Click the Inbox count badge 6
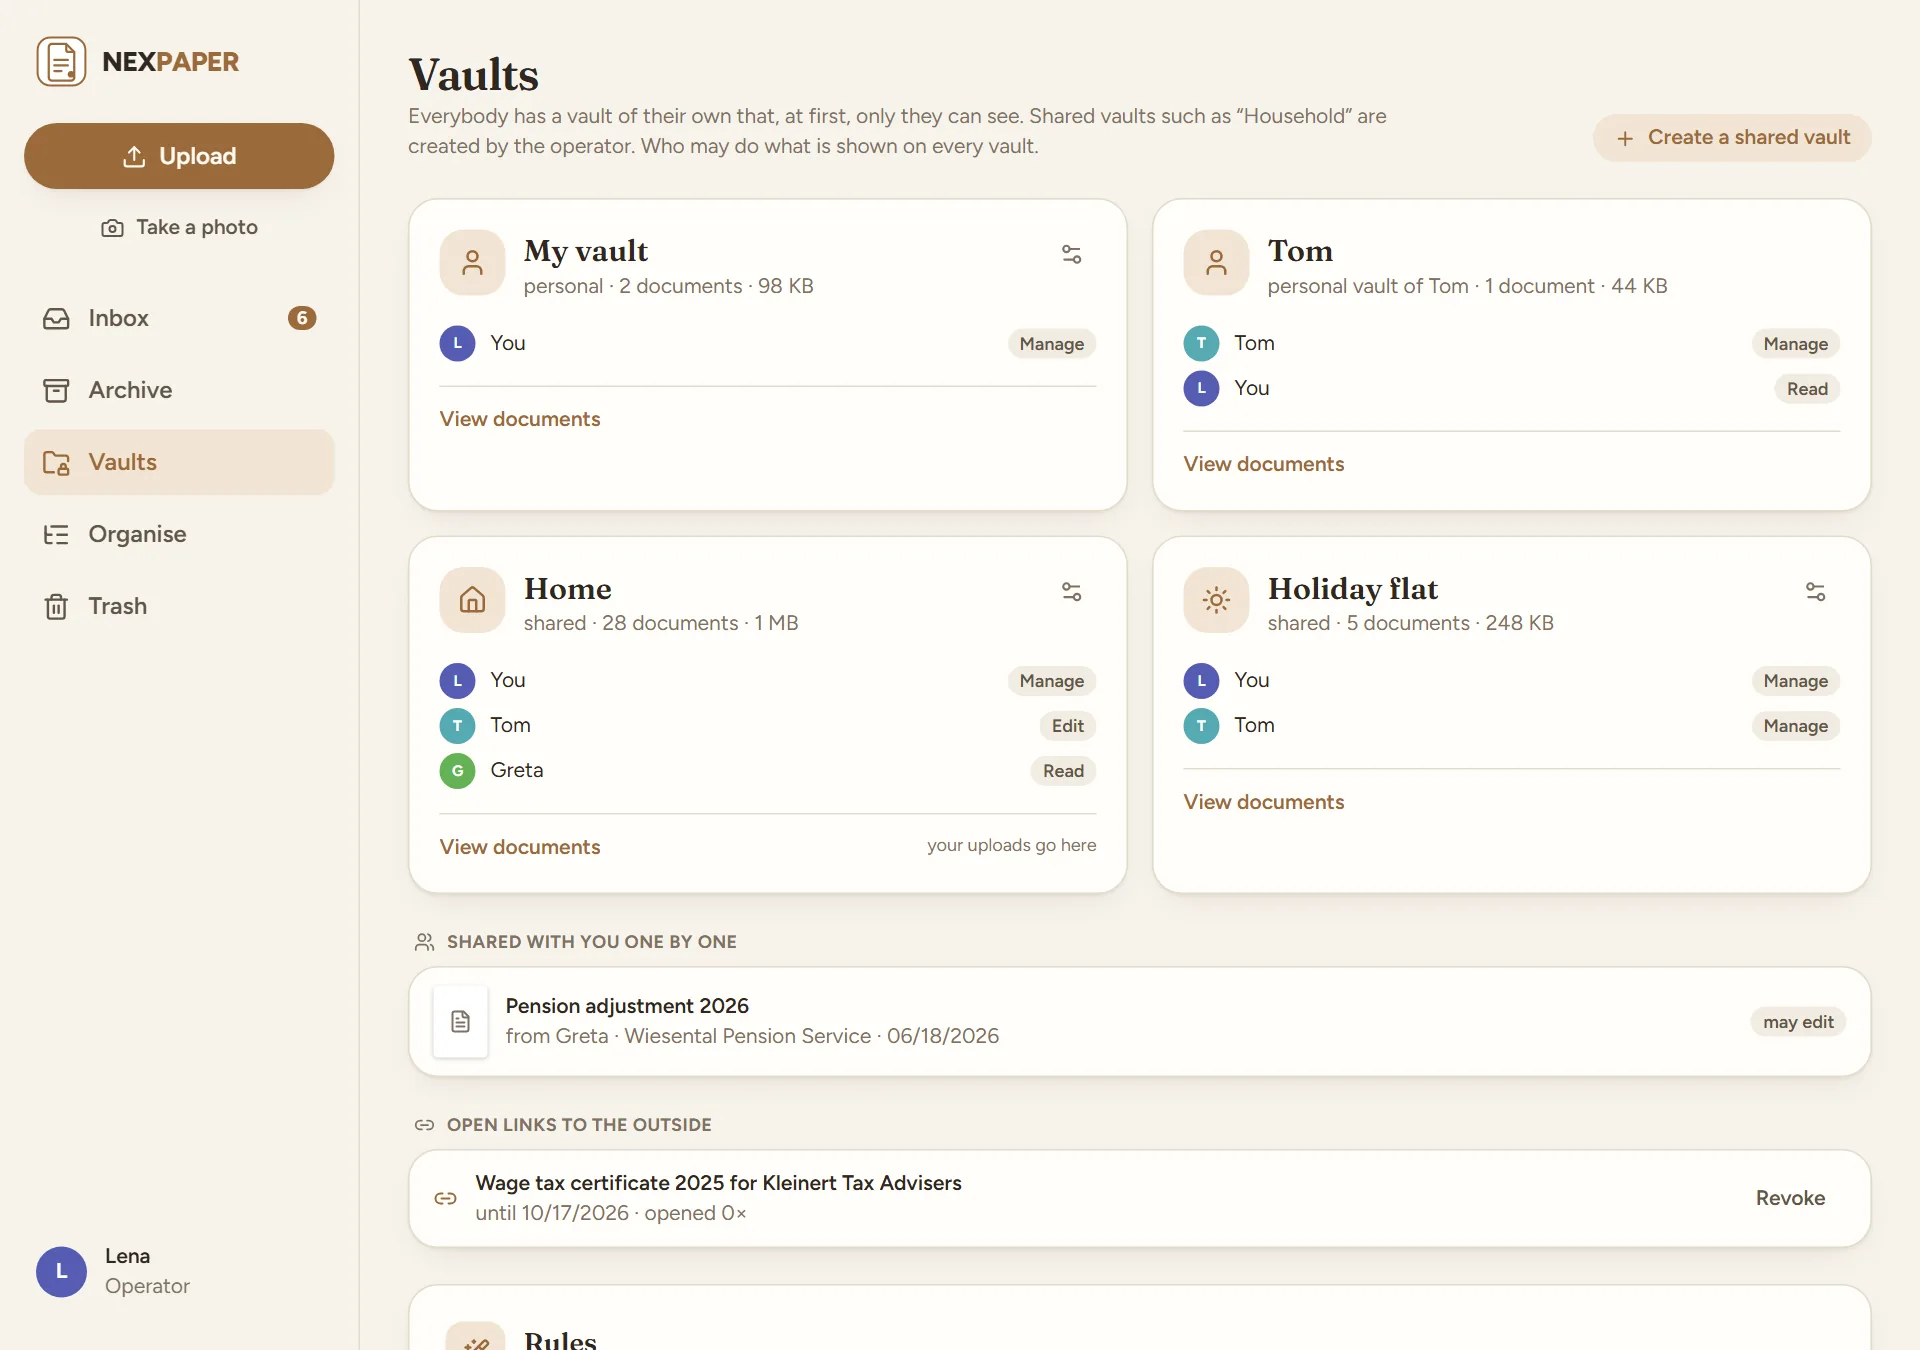 click(x=302, y=318)
